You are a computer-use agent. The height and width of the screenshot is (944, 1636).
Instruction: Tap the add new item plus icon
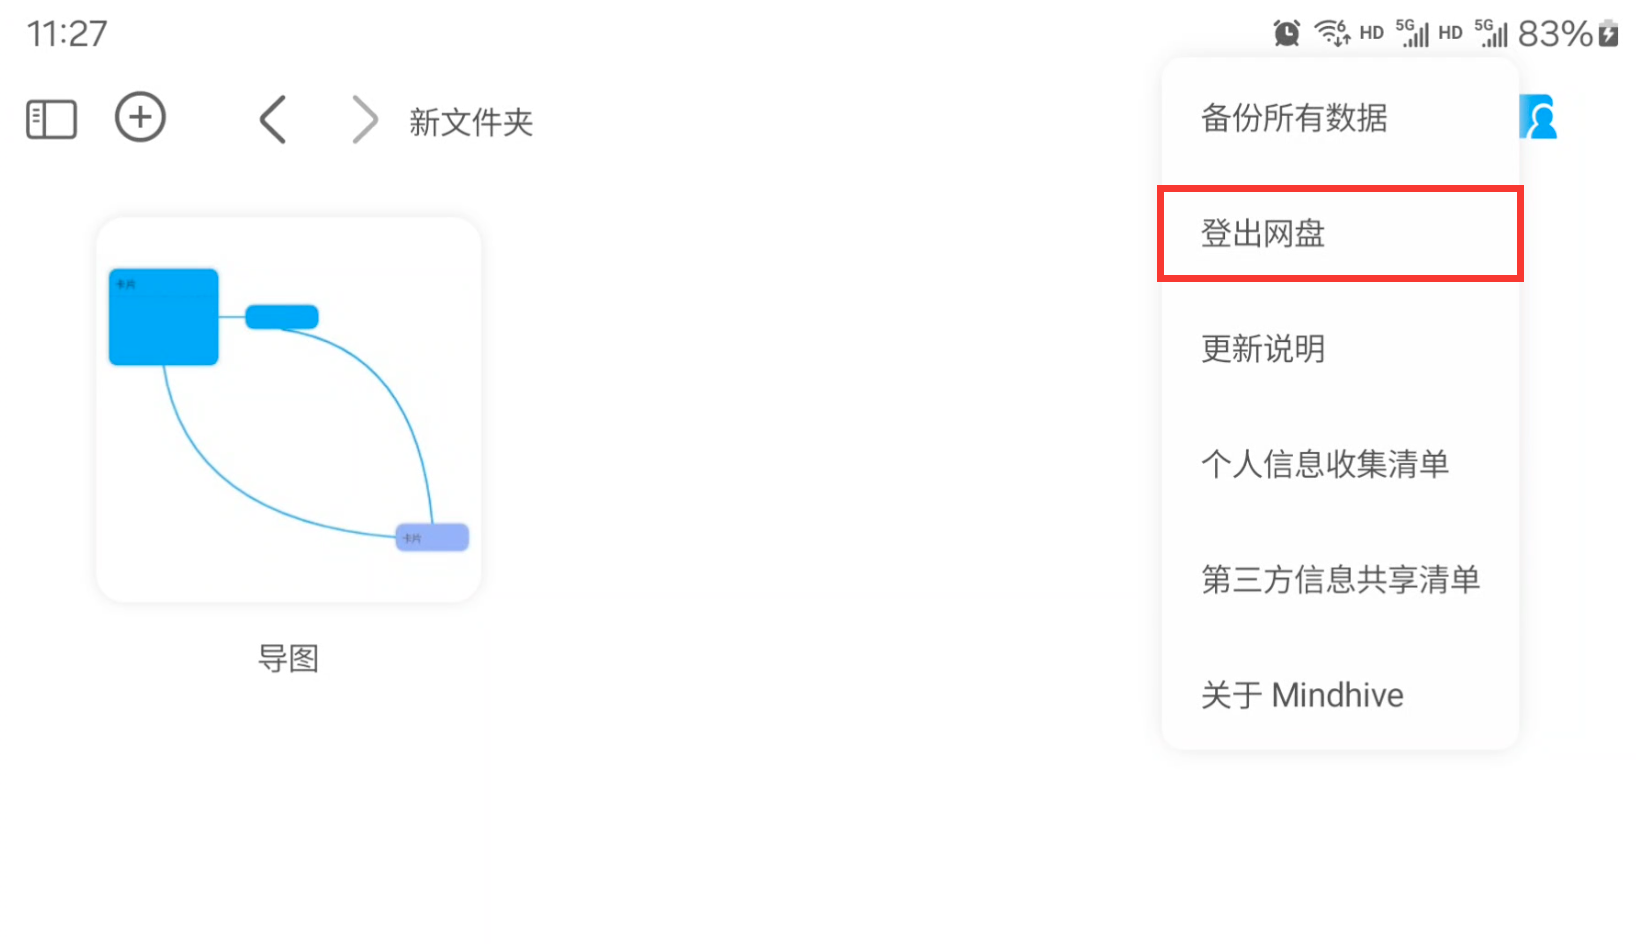click(140, 118)
